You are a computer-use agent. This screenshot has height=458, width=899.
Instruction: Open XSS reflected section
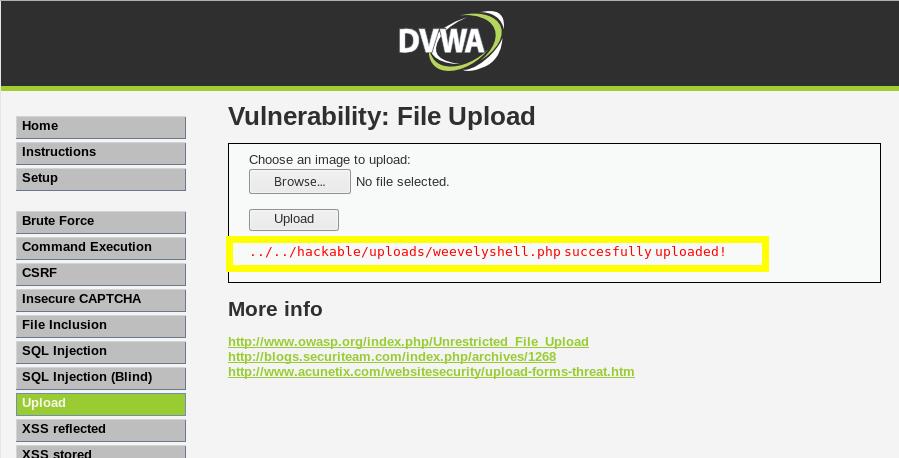coord(101,430)
